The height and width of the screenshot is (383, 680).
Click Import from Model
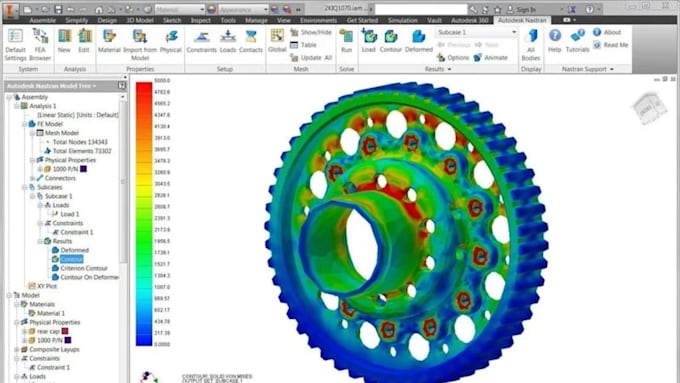[x=140, y=45]
